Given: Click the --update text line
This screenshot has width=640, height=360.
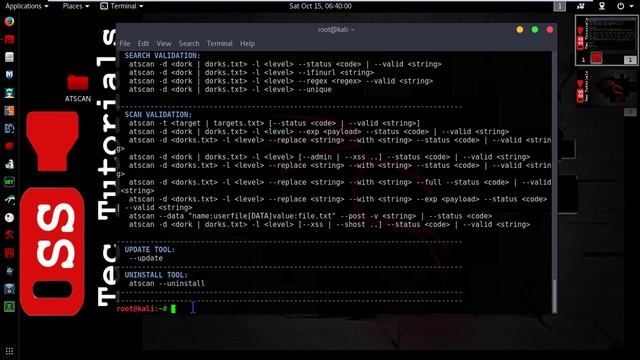Looking at the screenshot, I should [x=146, y=258].
